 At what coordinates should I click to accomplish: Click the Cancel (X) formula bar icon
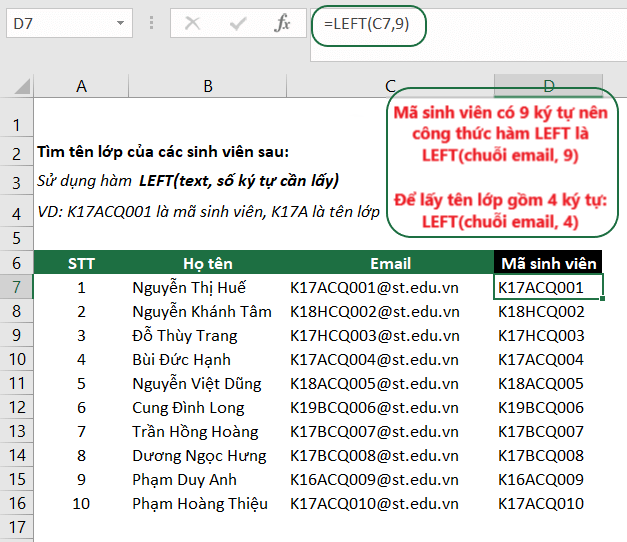(192, 24)
